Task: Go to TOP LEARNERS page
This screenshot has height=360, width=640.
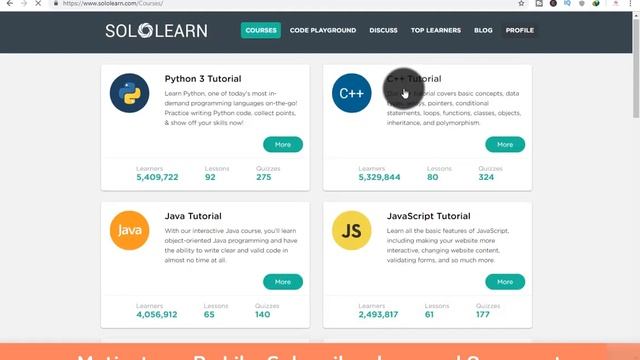Action: point(436,30)
